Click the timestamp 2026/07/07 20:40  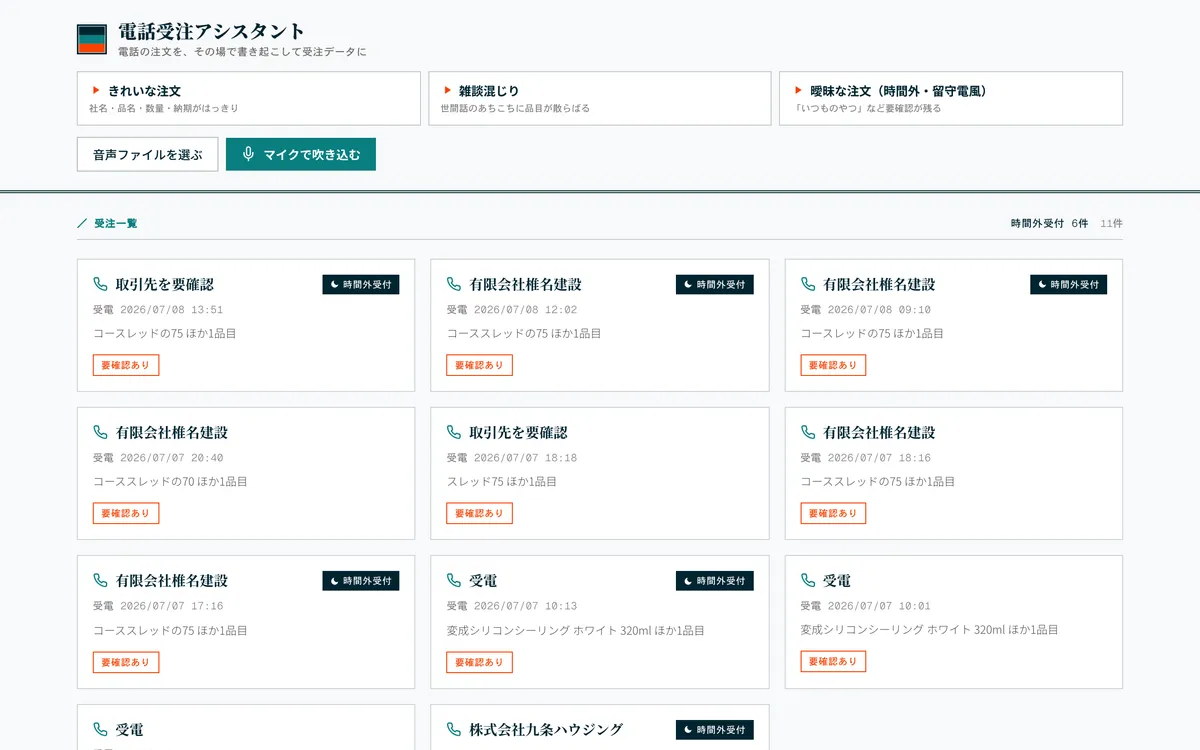pyautogui.click(x=171, y=458)
